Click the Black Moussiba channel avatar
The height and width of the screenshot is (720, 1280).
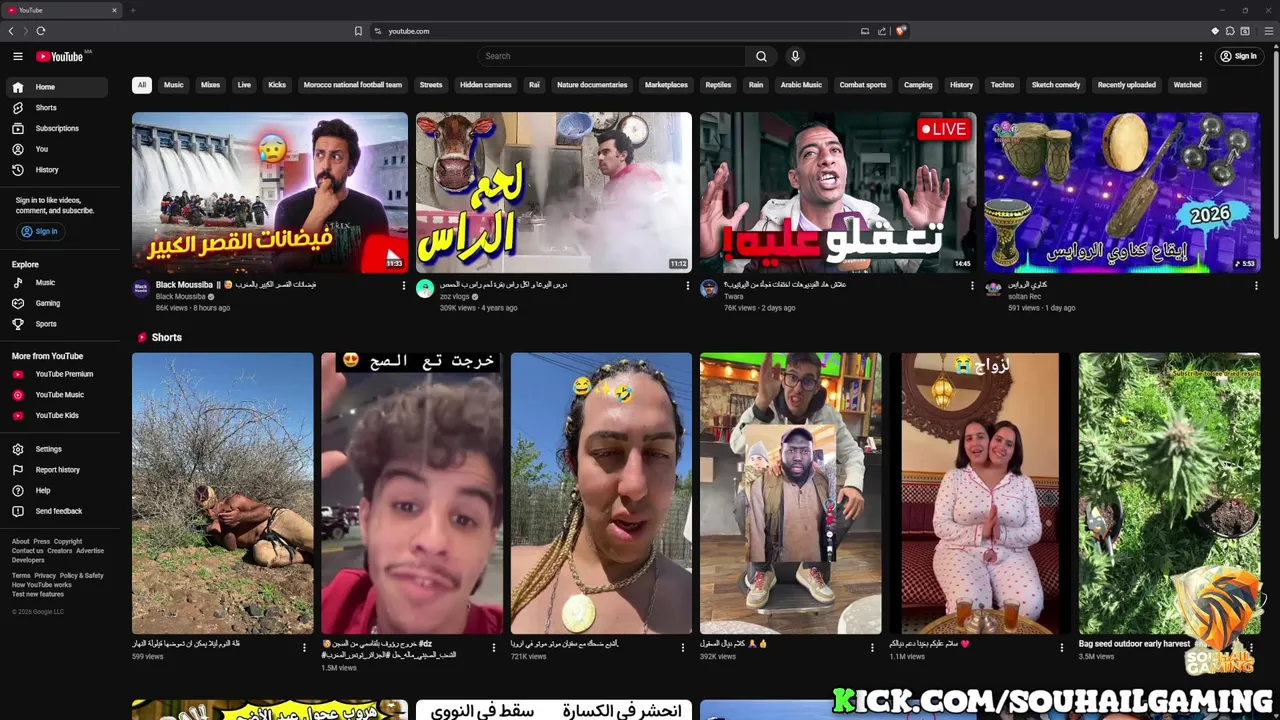point(141,289)
